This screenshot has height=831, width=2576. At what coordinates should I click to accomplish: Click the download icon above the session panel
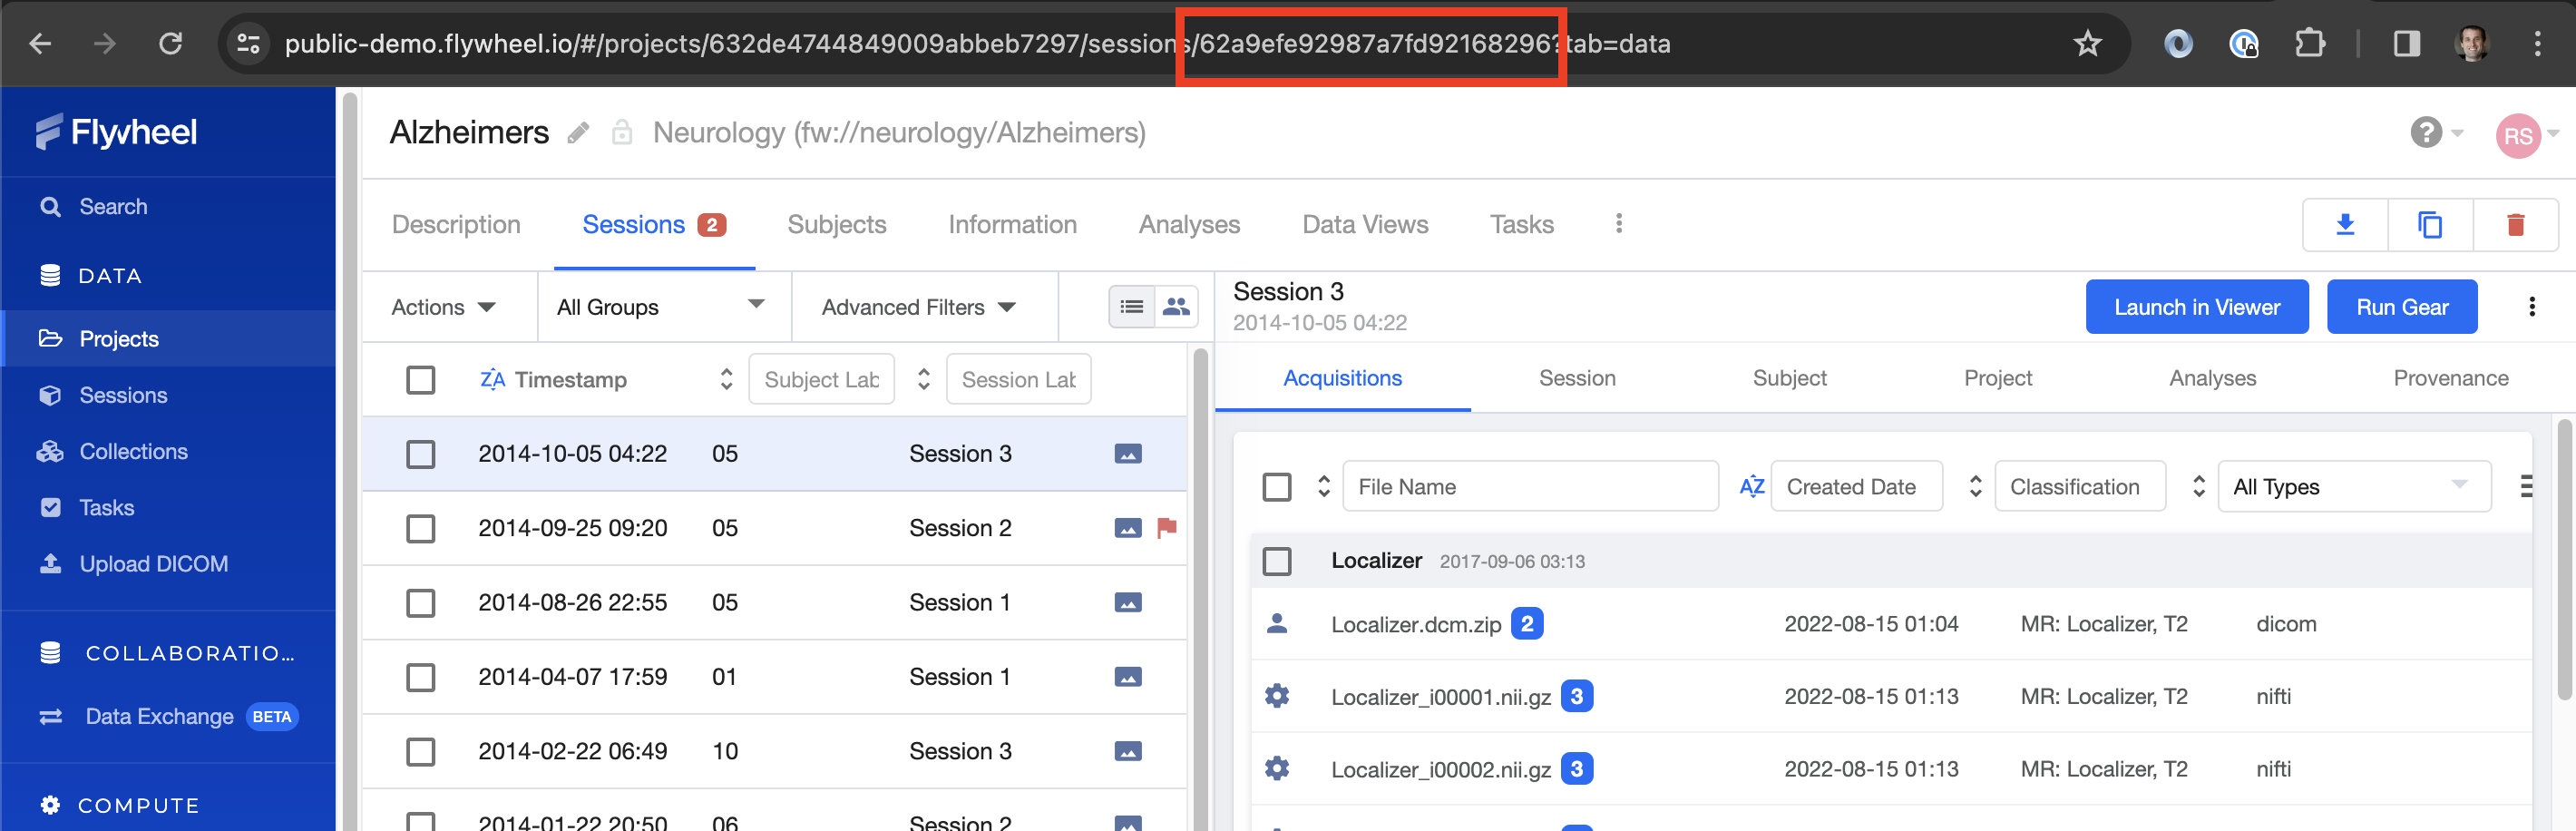(x=2345, y=225)
